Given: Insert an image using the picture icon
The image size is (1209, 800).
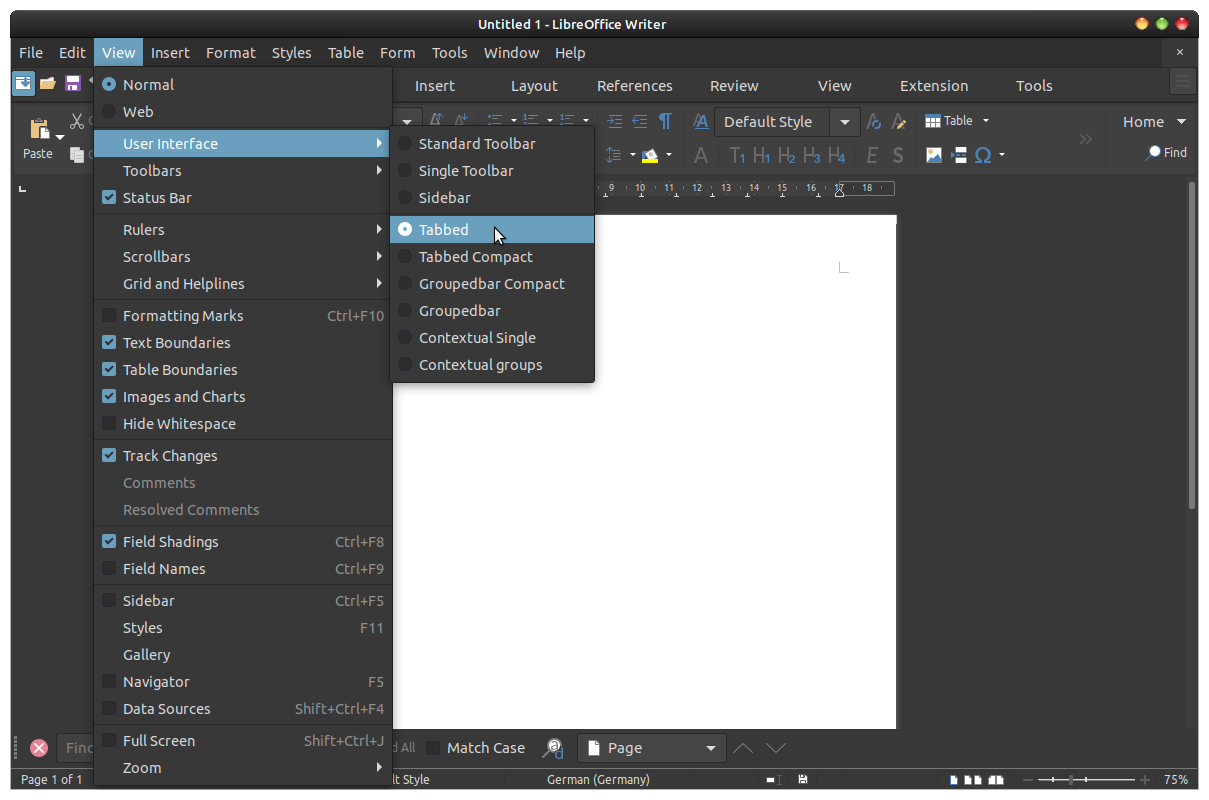Looking at the screenshot, I should coord(934,155).
